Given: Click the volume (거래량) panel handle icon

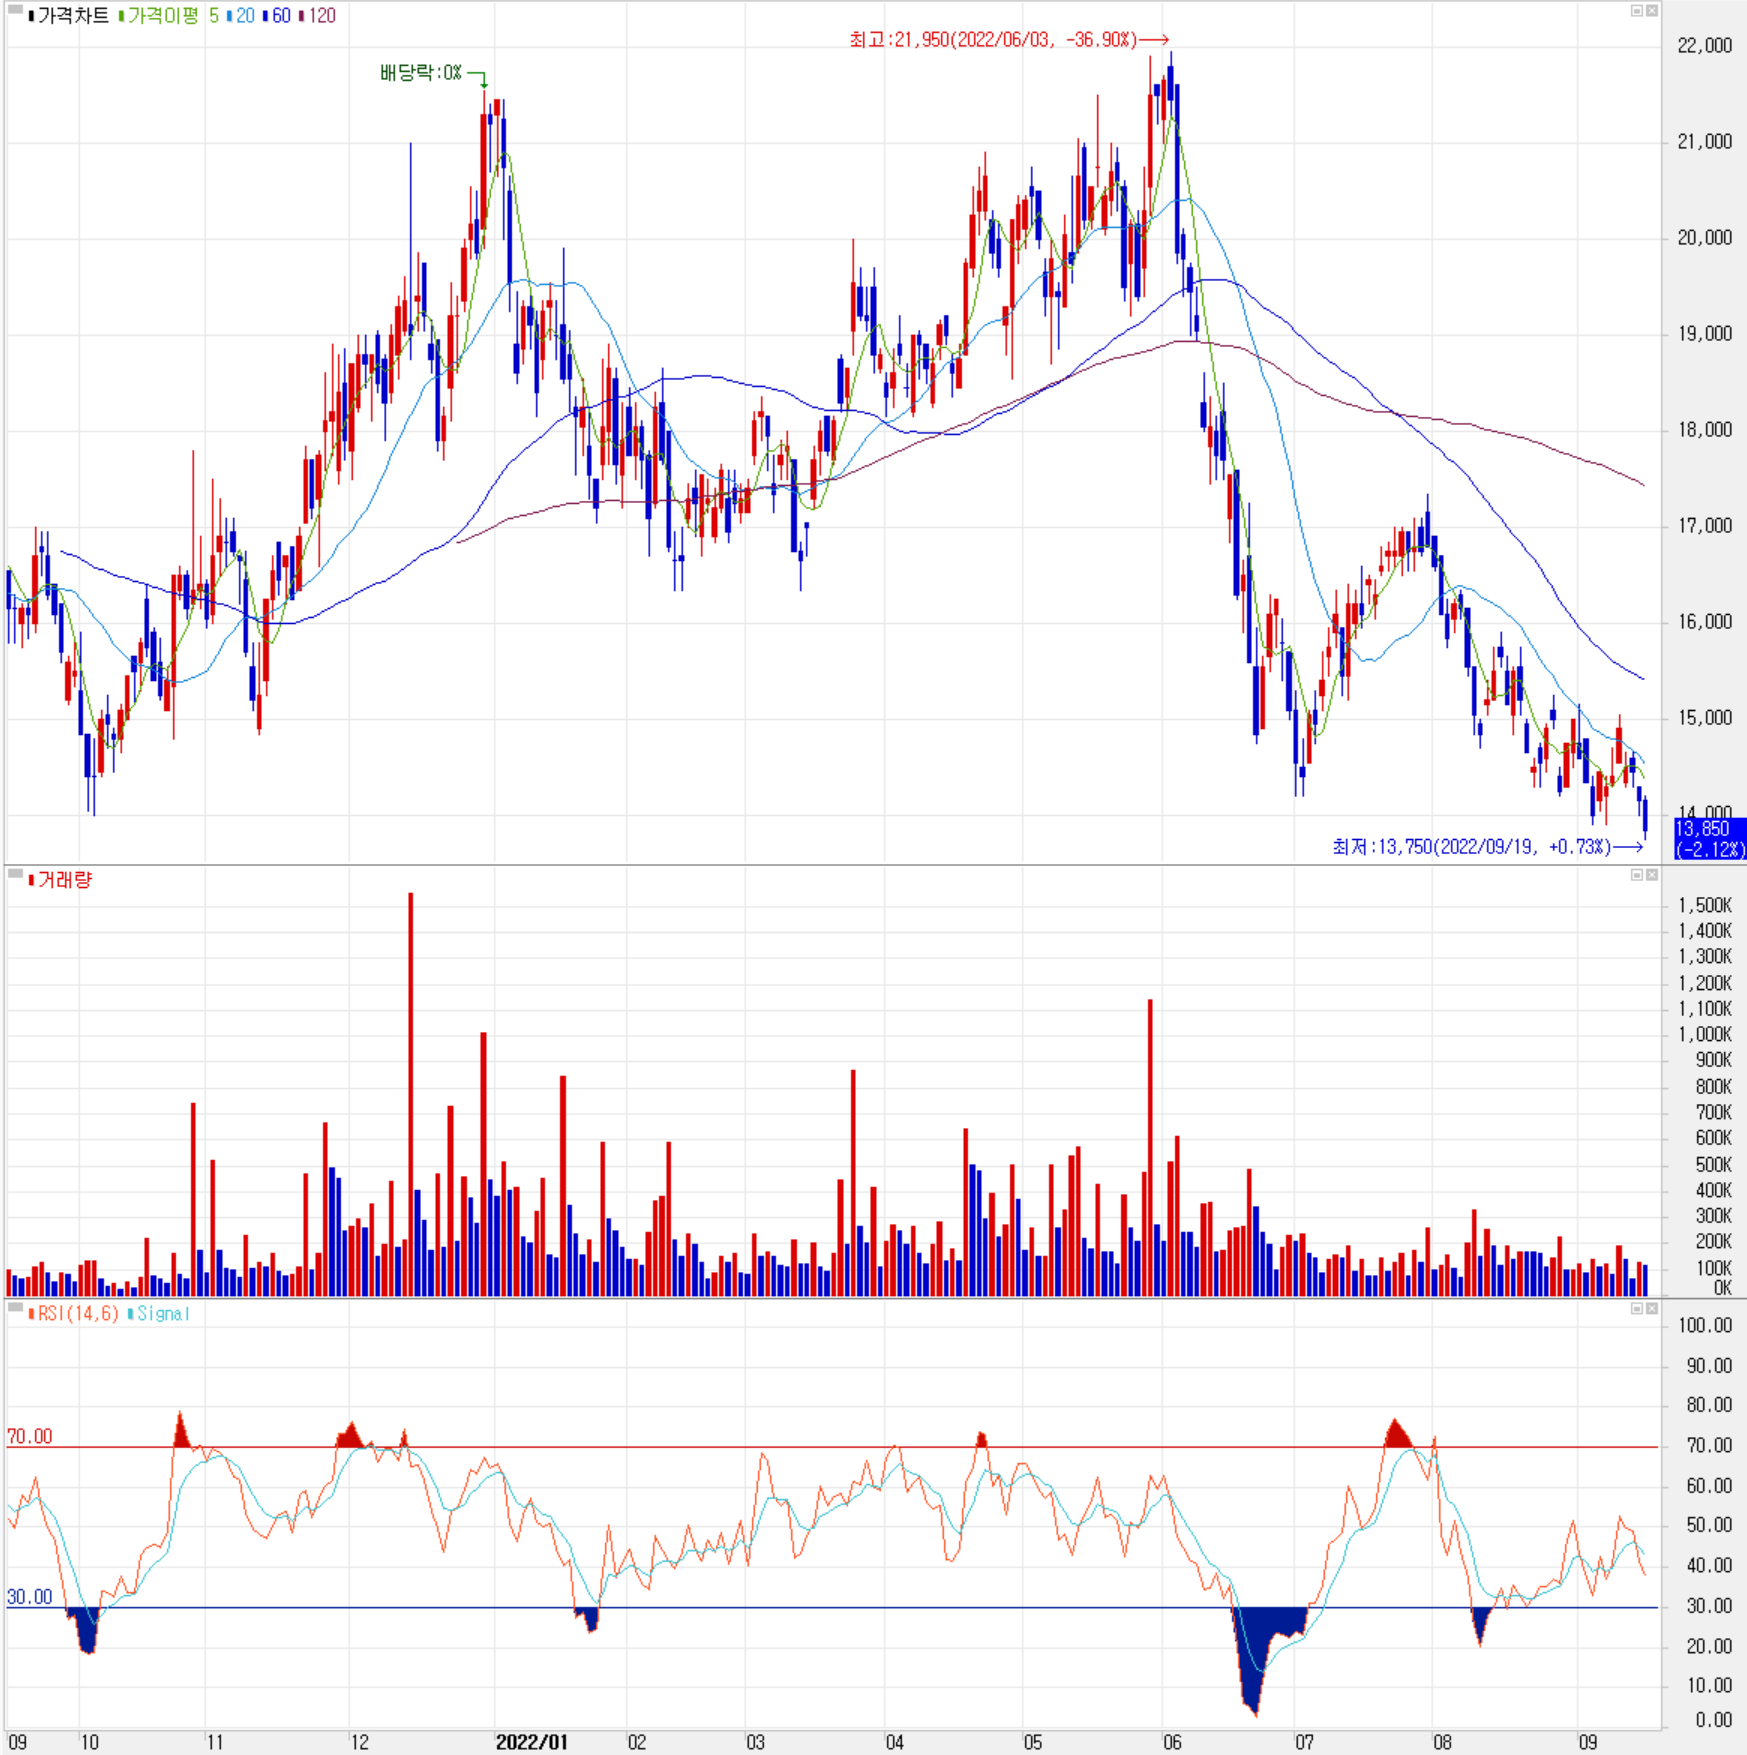Looking at the screenshot, I should pos(15,874).
